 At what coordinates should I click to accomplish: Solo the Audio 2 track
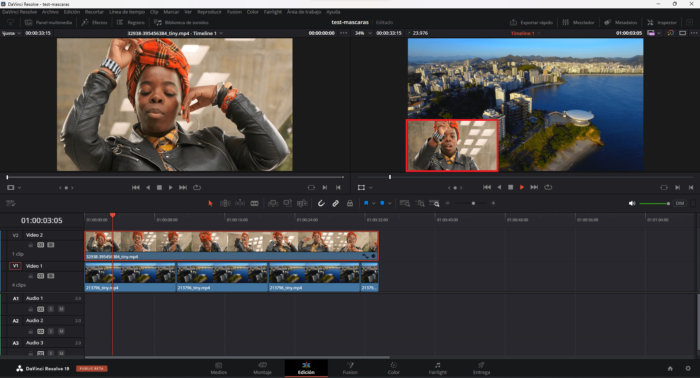tap(51, 331)
